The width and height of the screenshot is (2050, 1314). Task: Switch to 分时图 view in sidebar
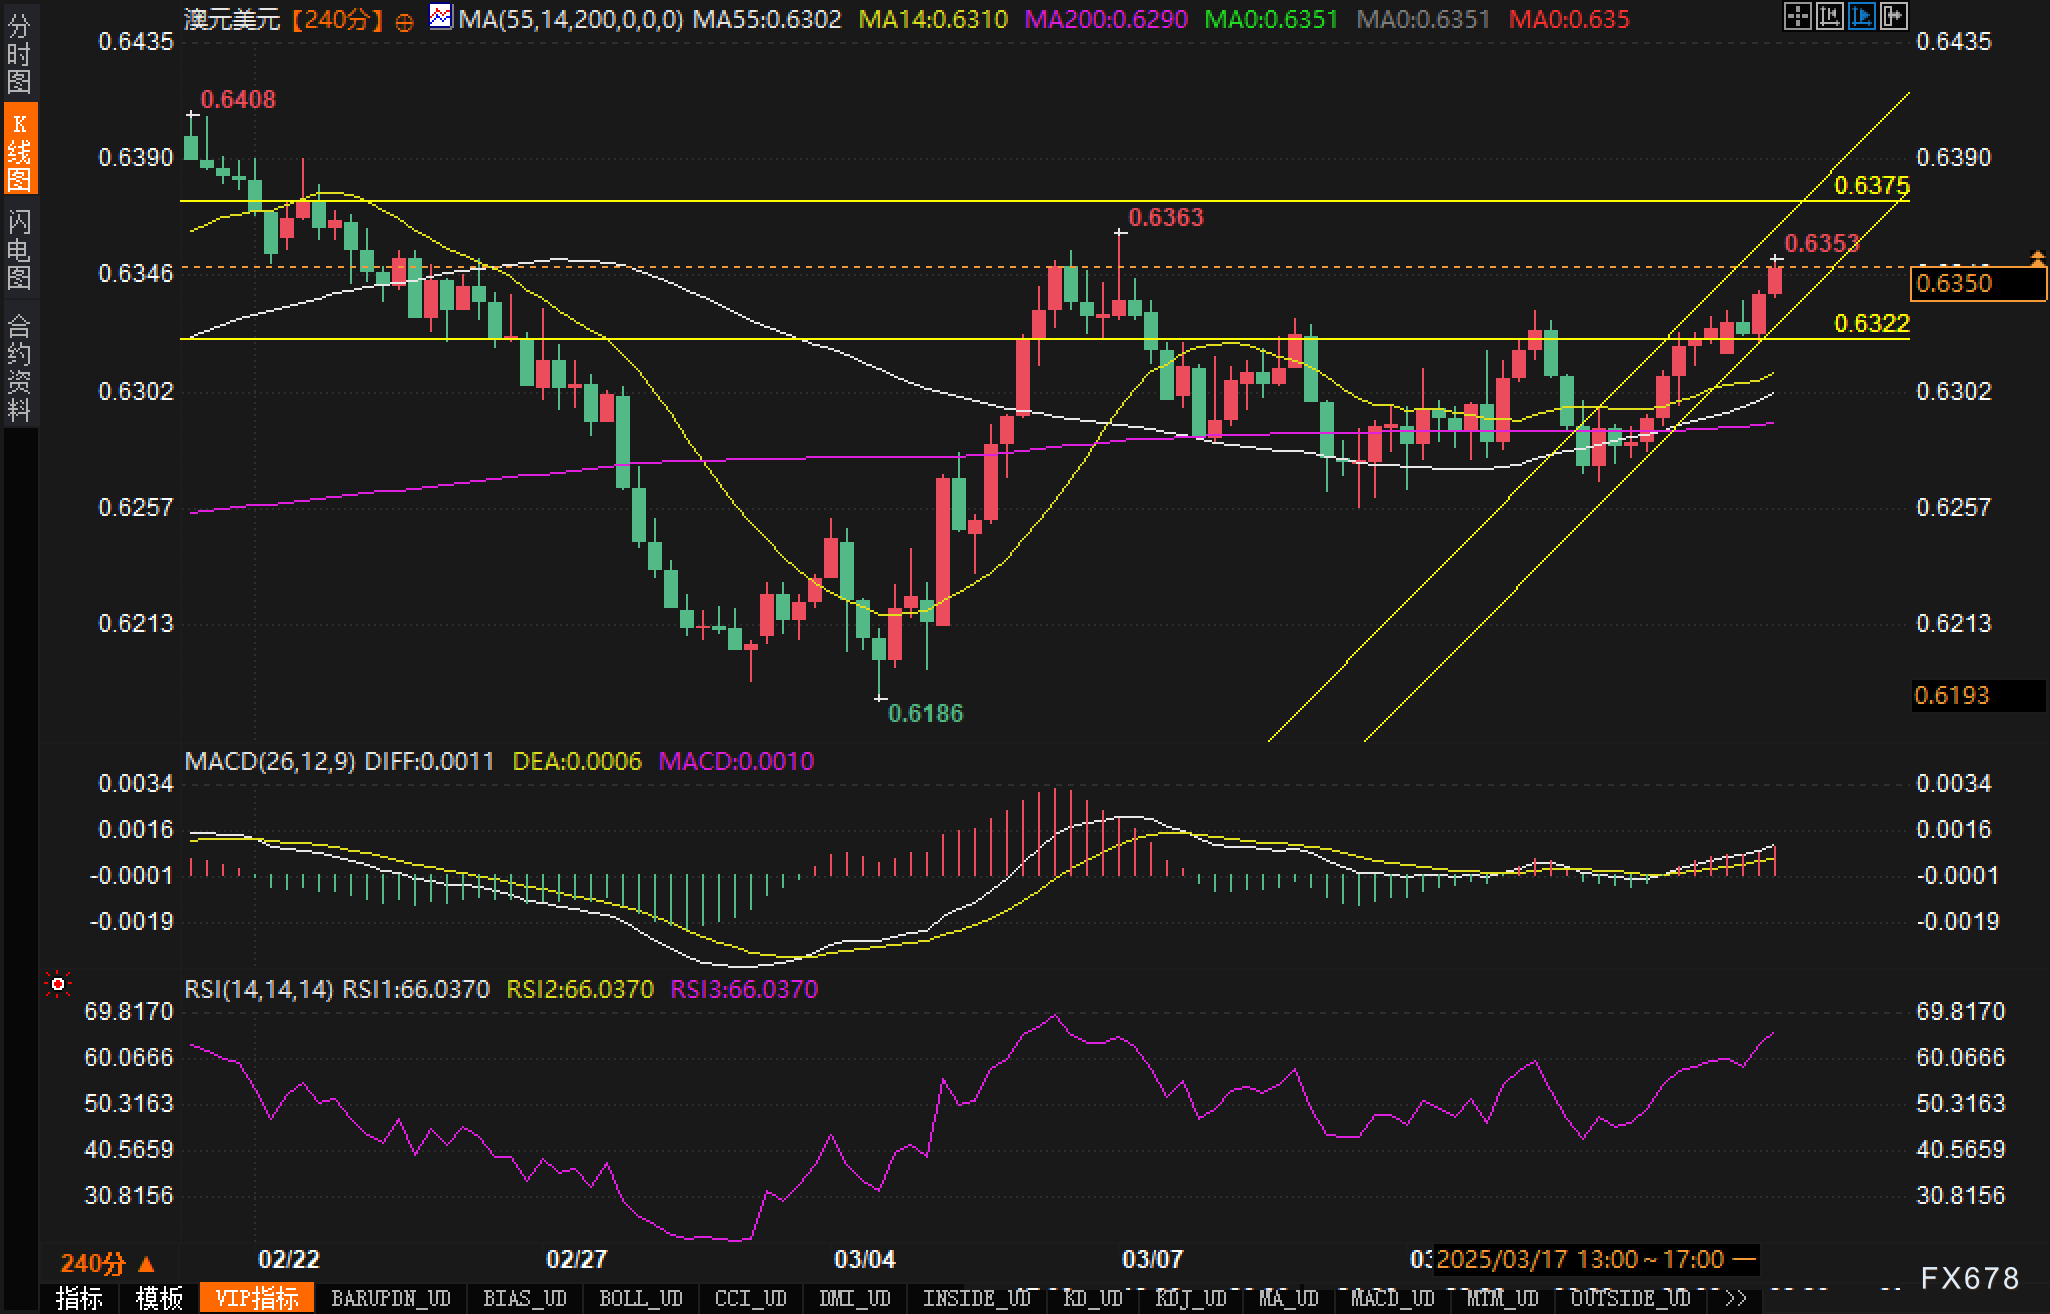click(x=19, y=54)
